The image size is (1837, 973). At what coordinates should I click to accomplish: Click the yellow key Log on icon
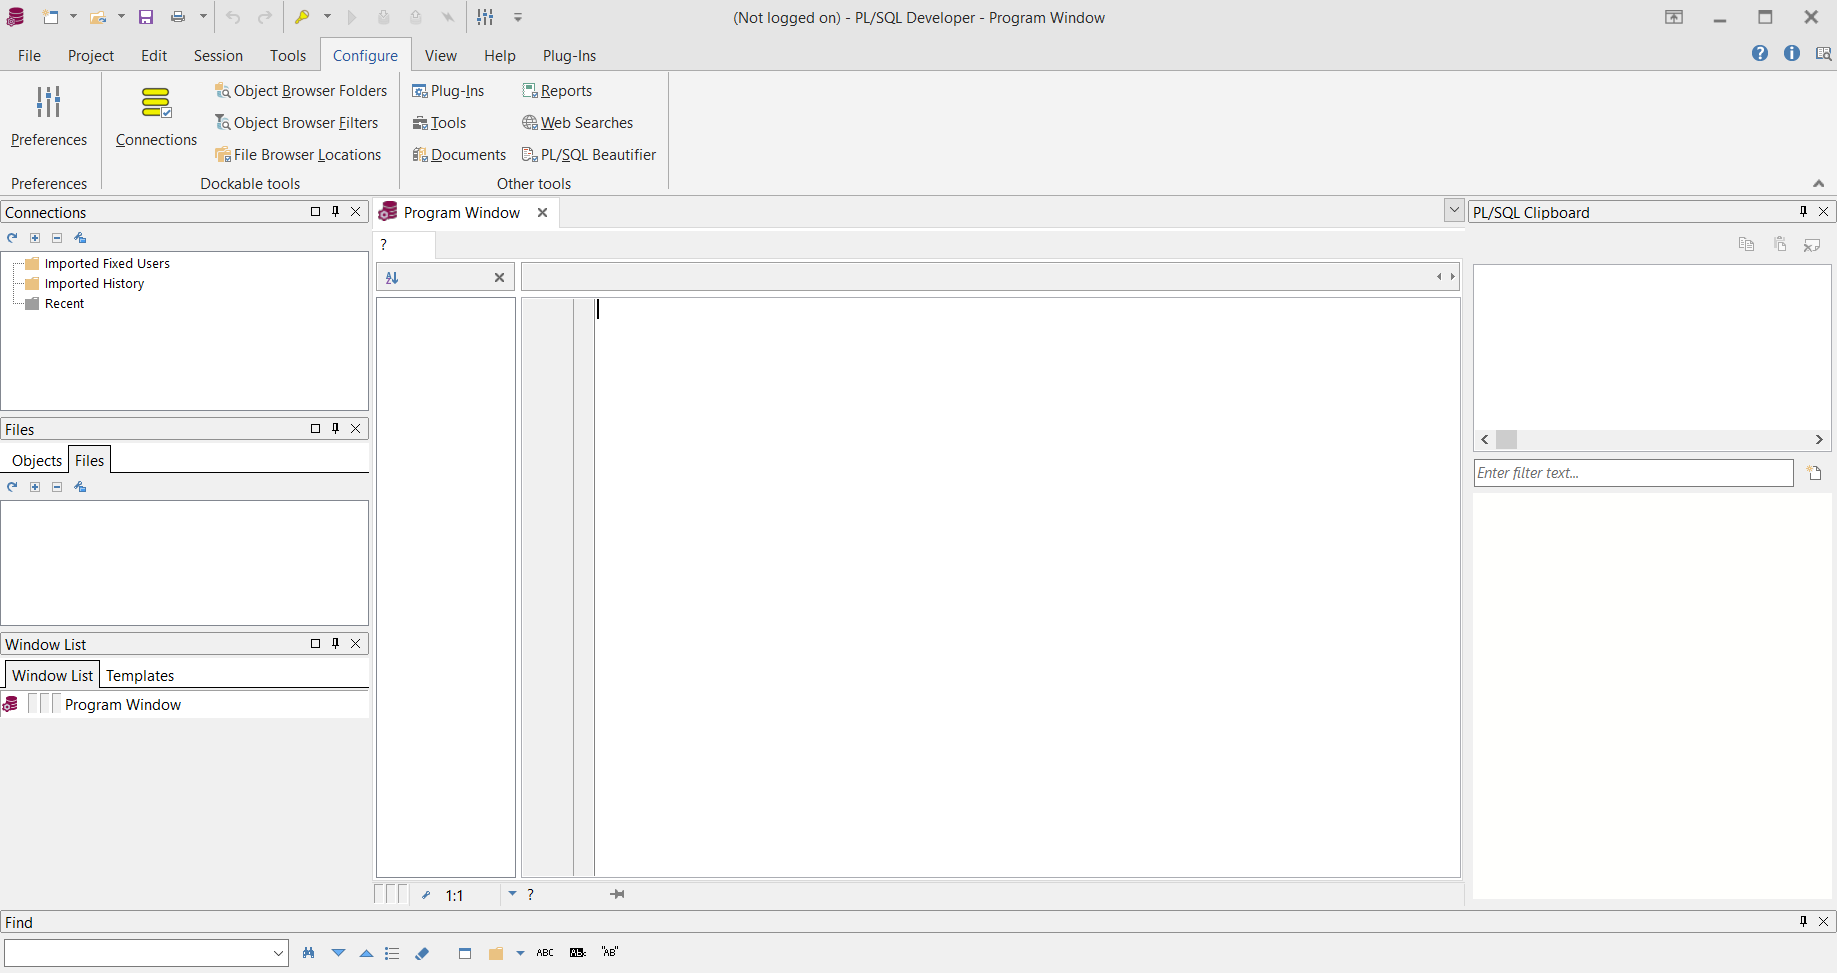click(302, 17)
